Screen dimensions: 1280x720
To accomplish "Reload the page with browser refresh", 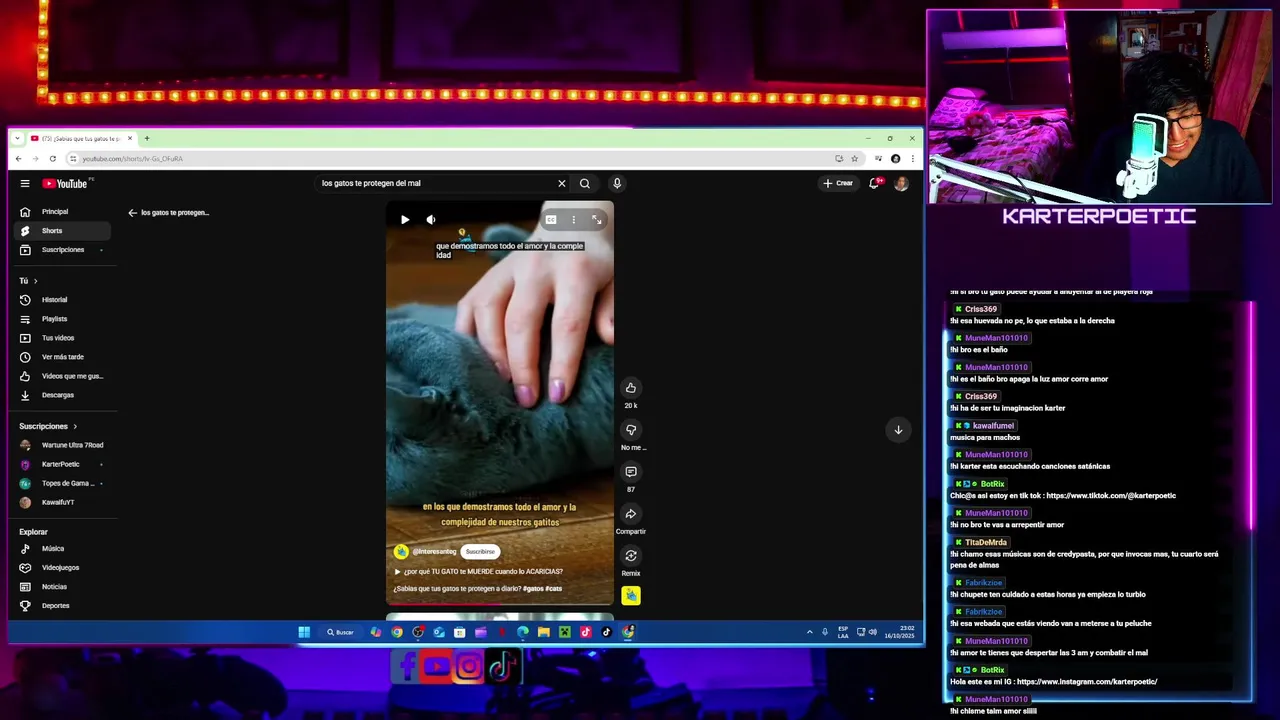I will 53,159.
